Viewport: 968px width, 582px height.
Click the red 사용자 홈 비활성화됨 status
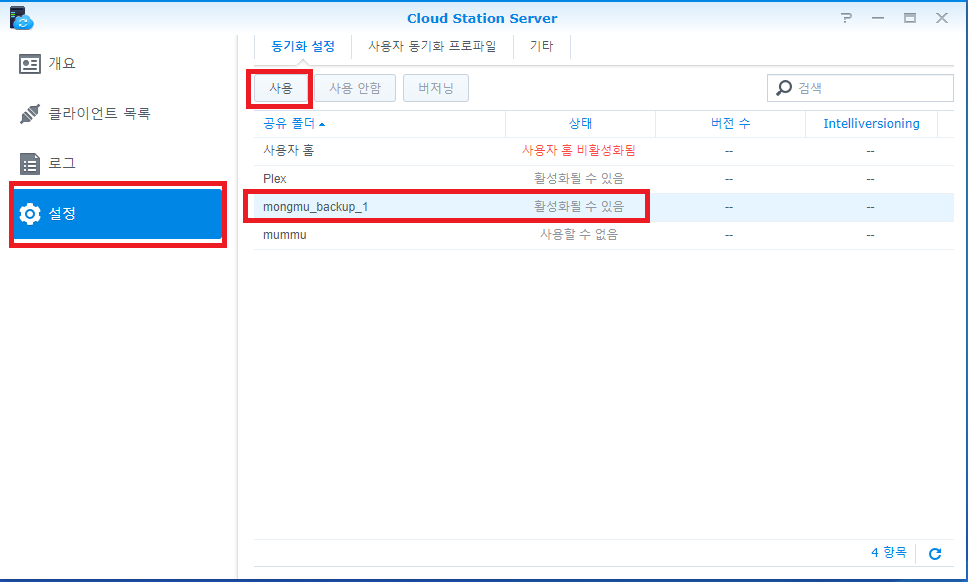(x=578, y=151)
